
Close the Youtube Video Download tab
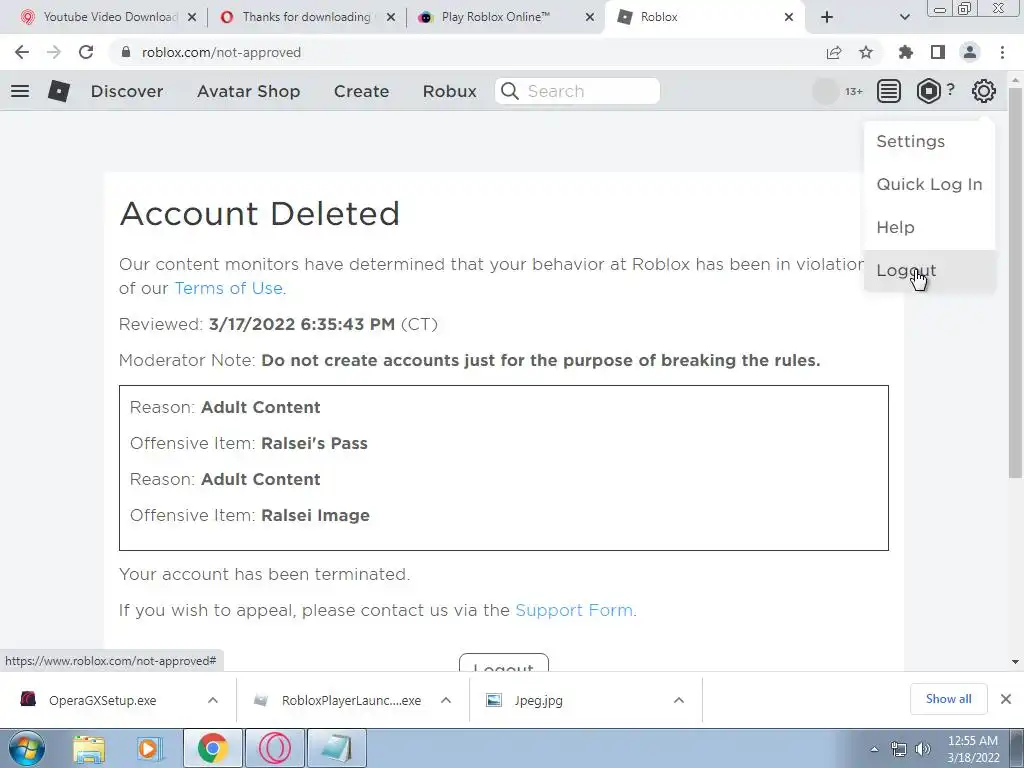click(192, 18)
